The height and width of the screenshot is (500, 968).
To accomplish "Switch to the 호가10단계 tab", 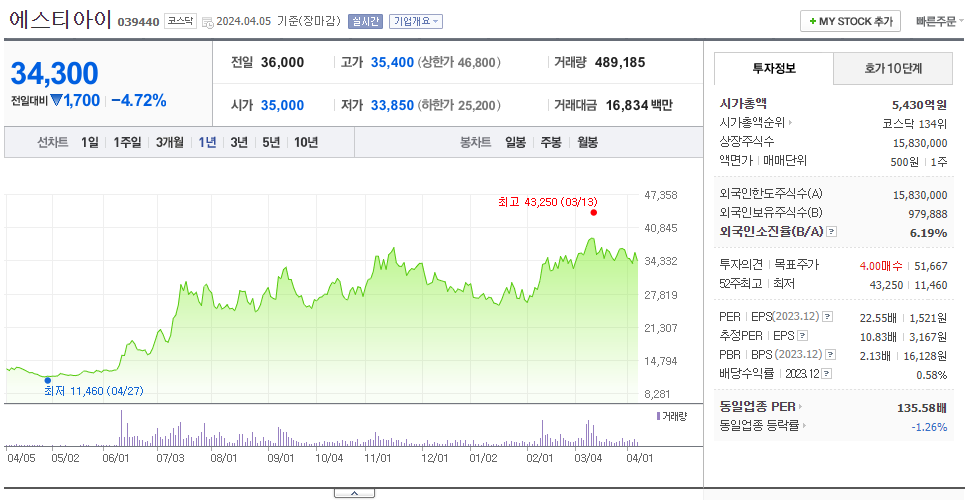I will click(x=893, y=69).
